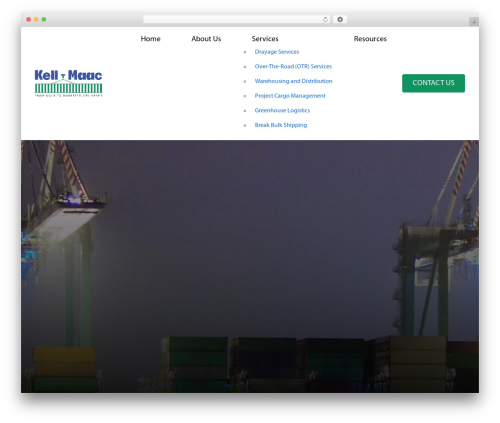Select Greenhouse Logistics link
Viewport: 500px width, 423px height.
282,110
